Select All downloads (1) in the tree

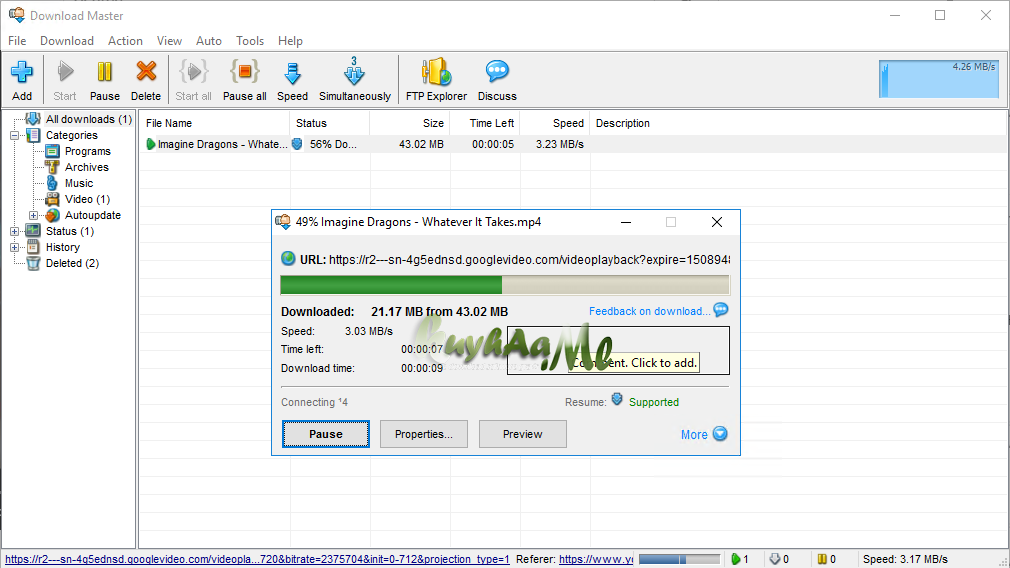pyautogui.click(x=89, y=119)
